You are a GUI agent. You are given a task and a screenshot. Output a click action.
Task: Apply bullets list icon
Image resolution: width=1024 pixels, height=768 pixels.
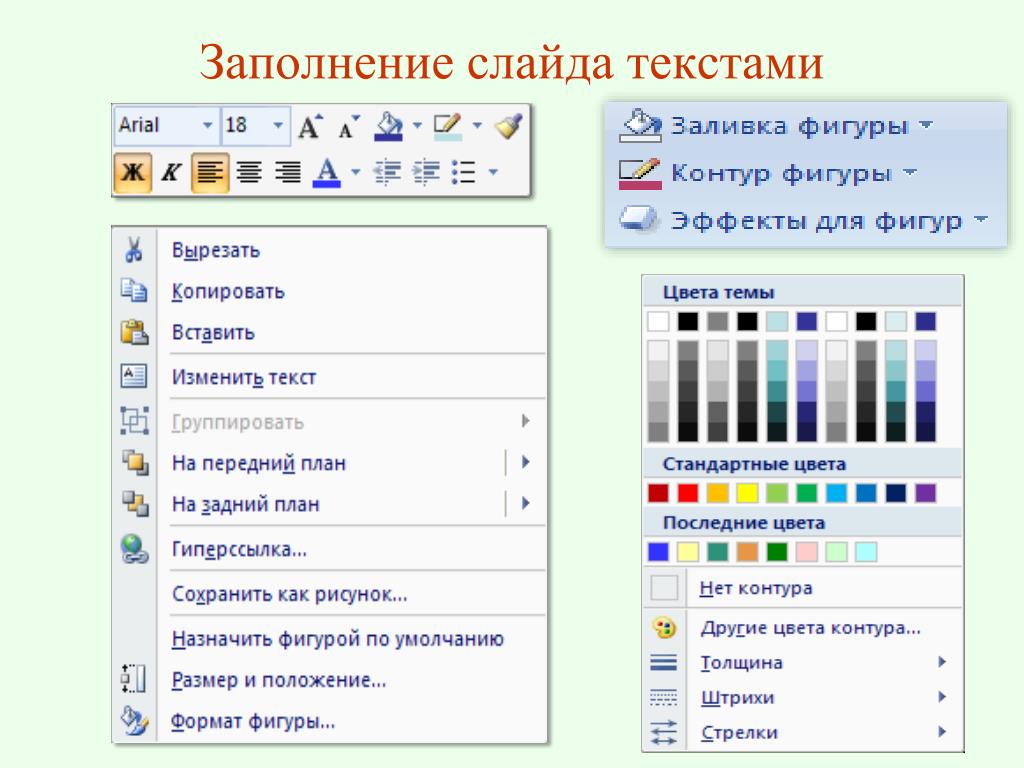(x=463, y=172)
